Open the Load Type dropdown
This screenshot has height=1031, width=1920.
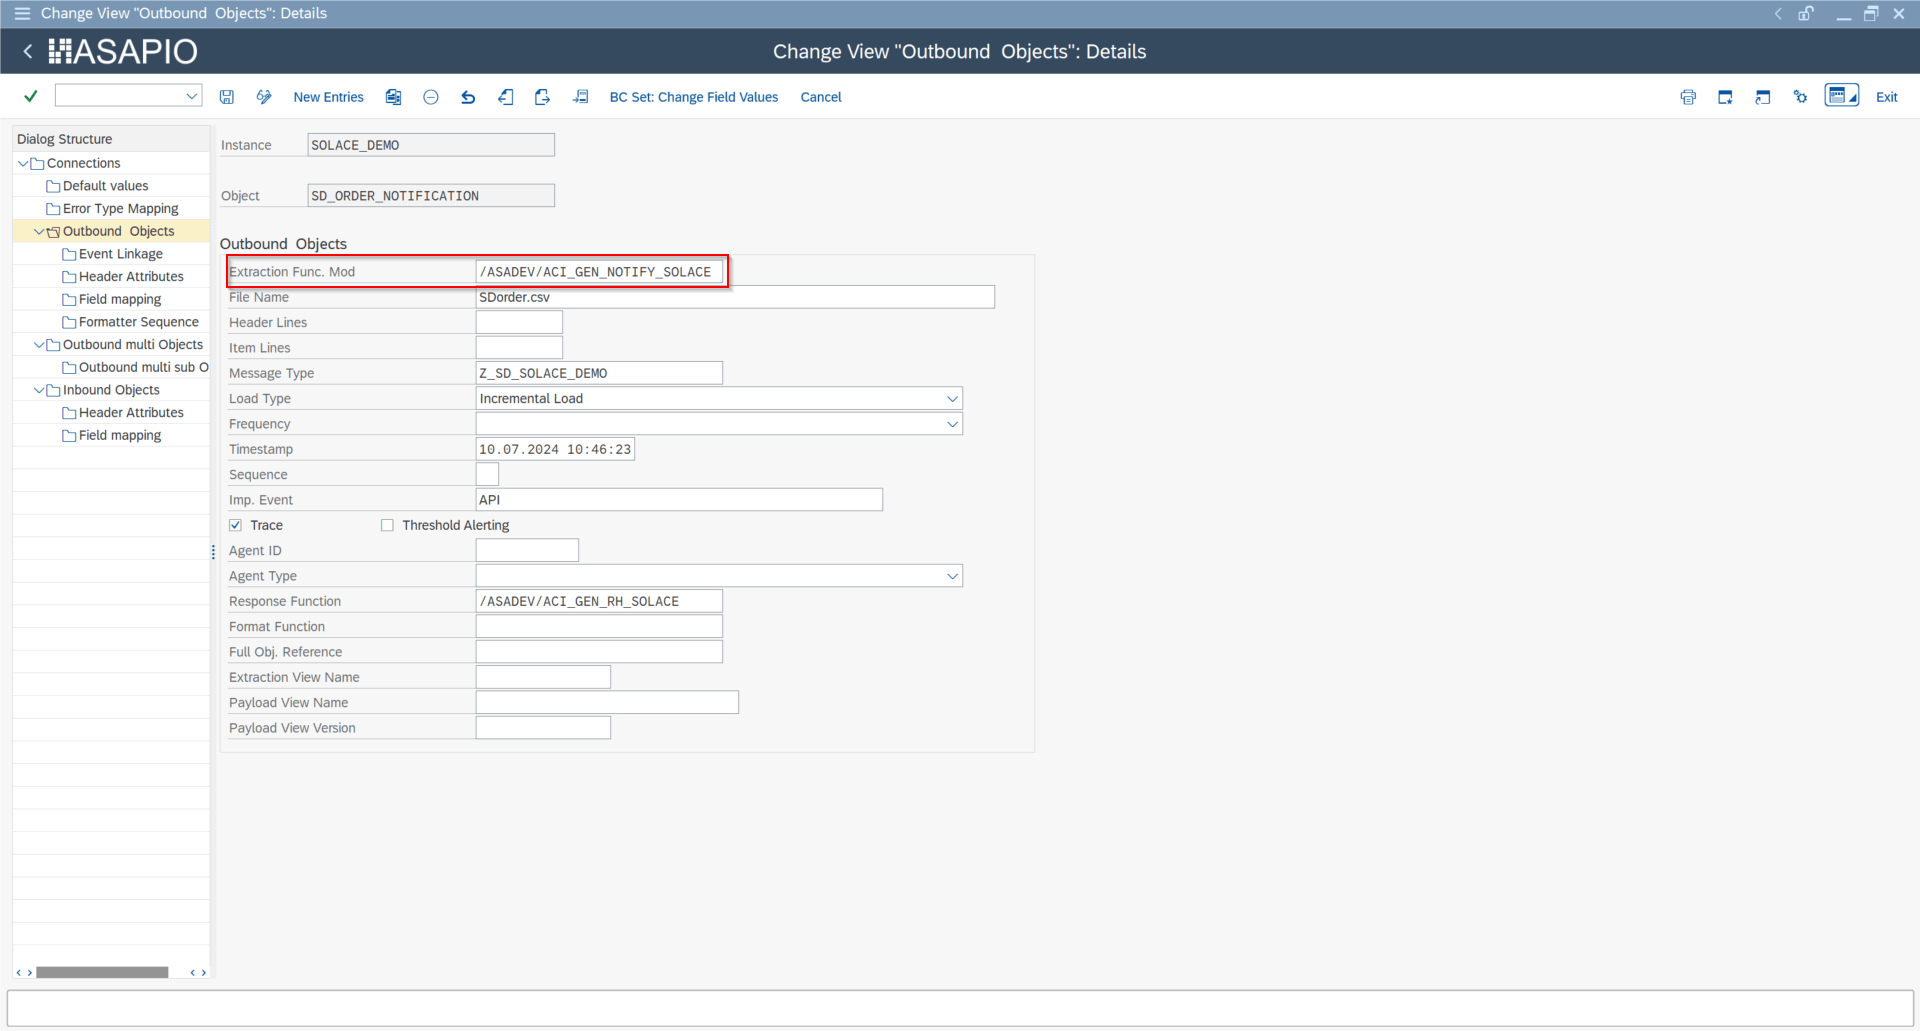952,399
